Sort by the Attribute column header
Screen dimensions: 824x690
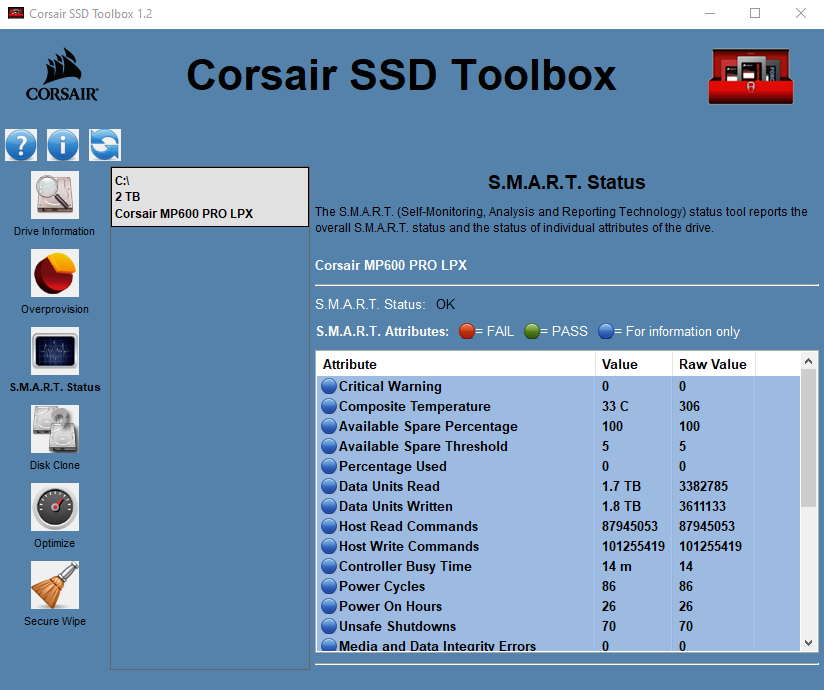pos(456,364)
